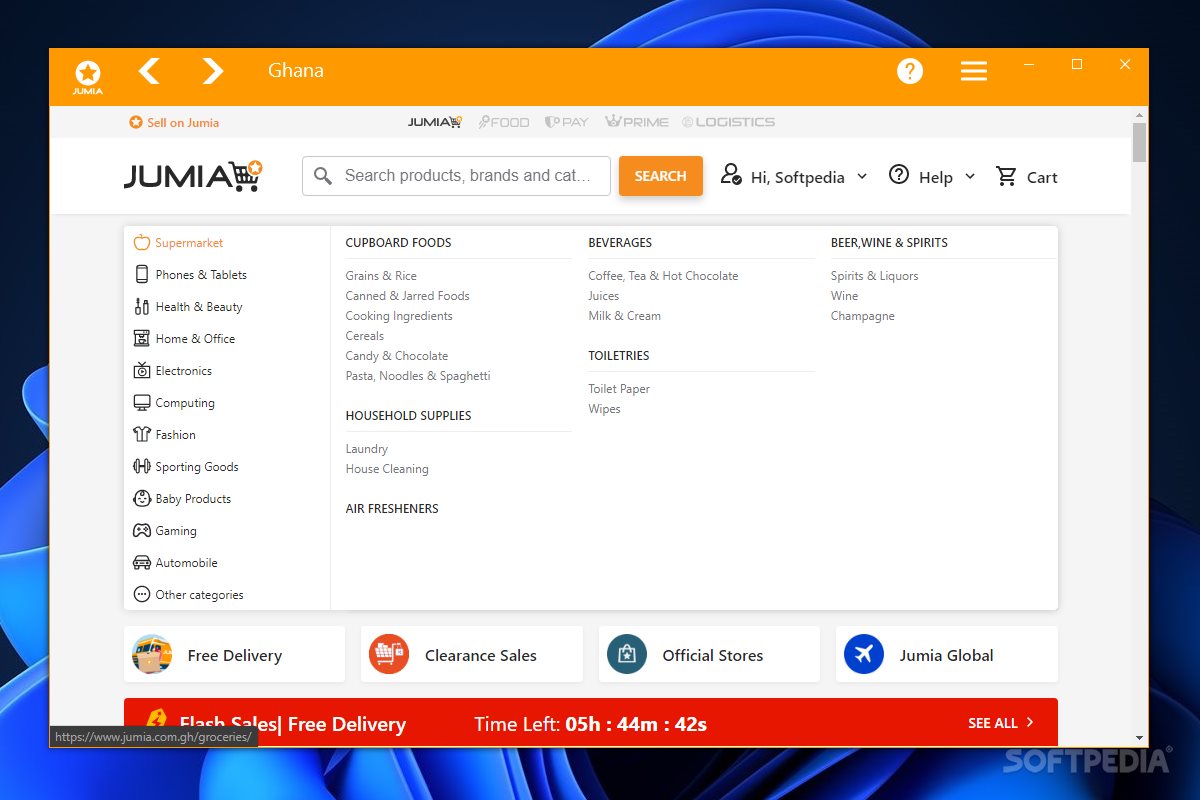The height and width of the screenshot is (800, 1200).
Task: Open the Jumia Prime service logo
Action: click(x=637, y=122)
